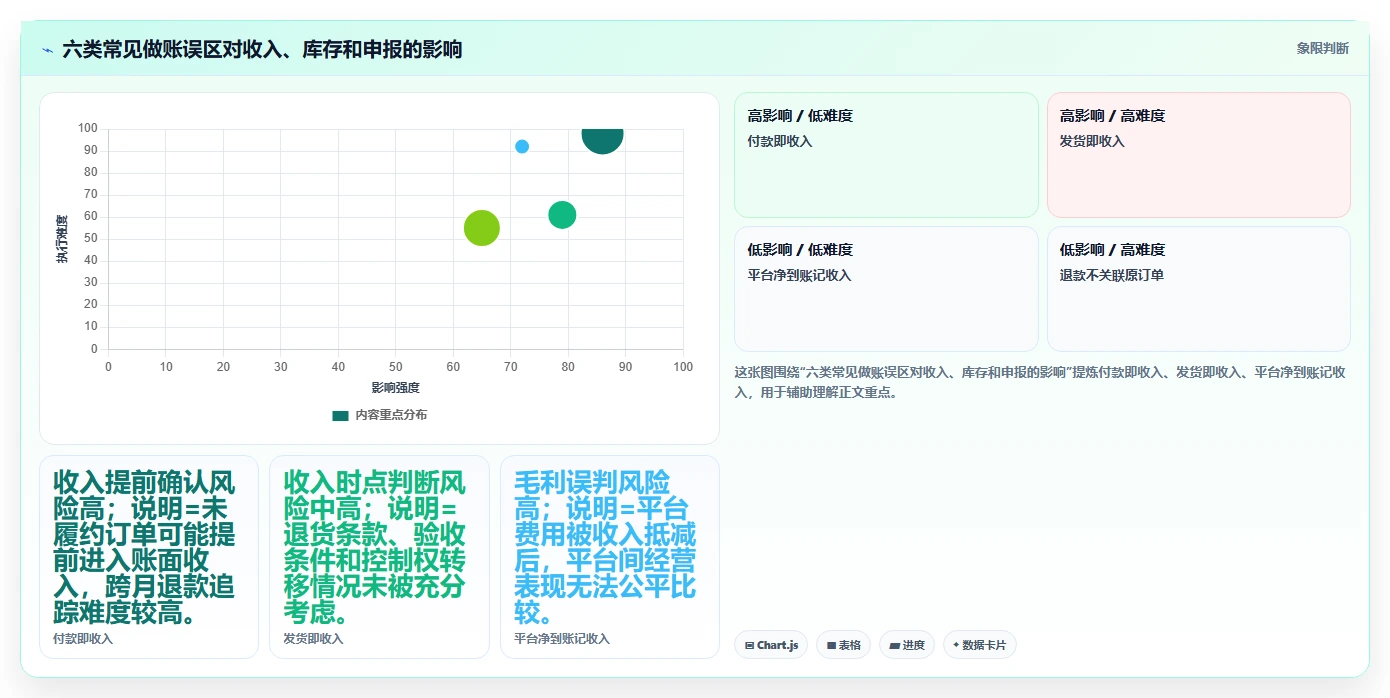Click the dark teal legend swatch
The height and width of the screenshot is (698, 1390).
coord(341,415)
